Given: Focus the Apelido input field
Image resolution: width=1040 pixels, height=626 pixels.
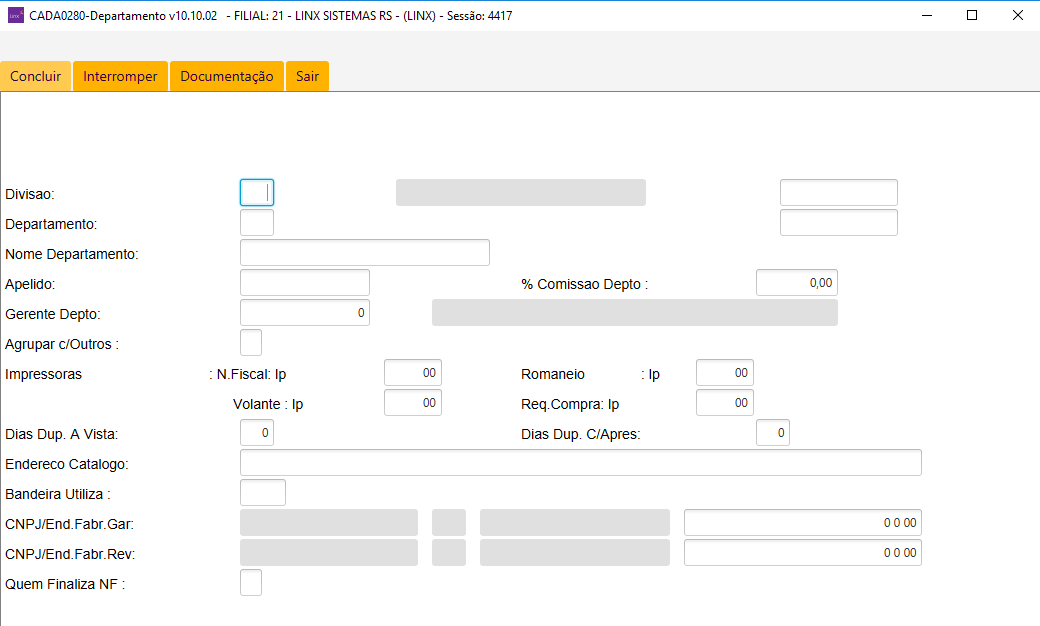Looking at the screenshot, I should tap(304, 282).
